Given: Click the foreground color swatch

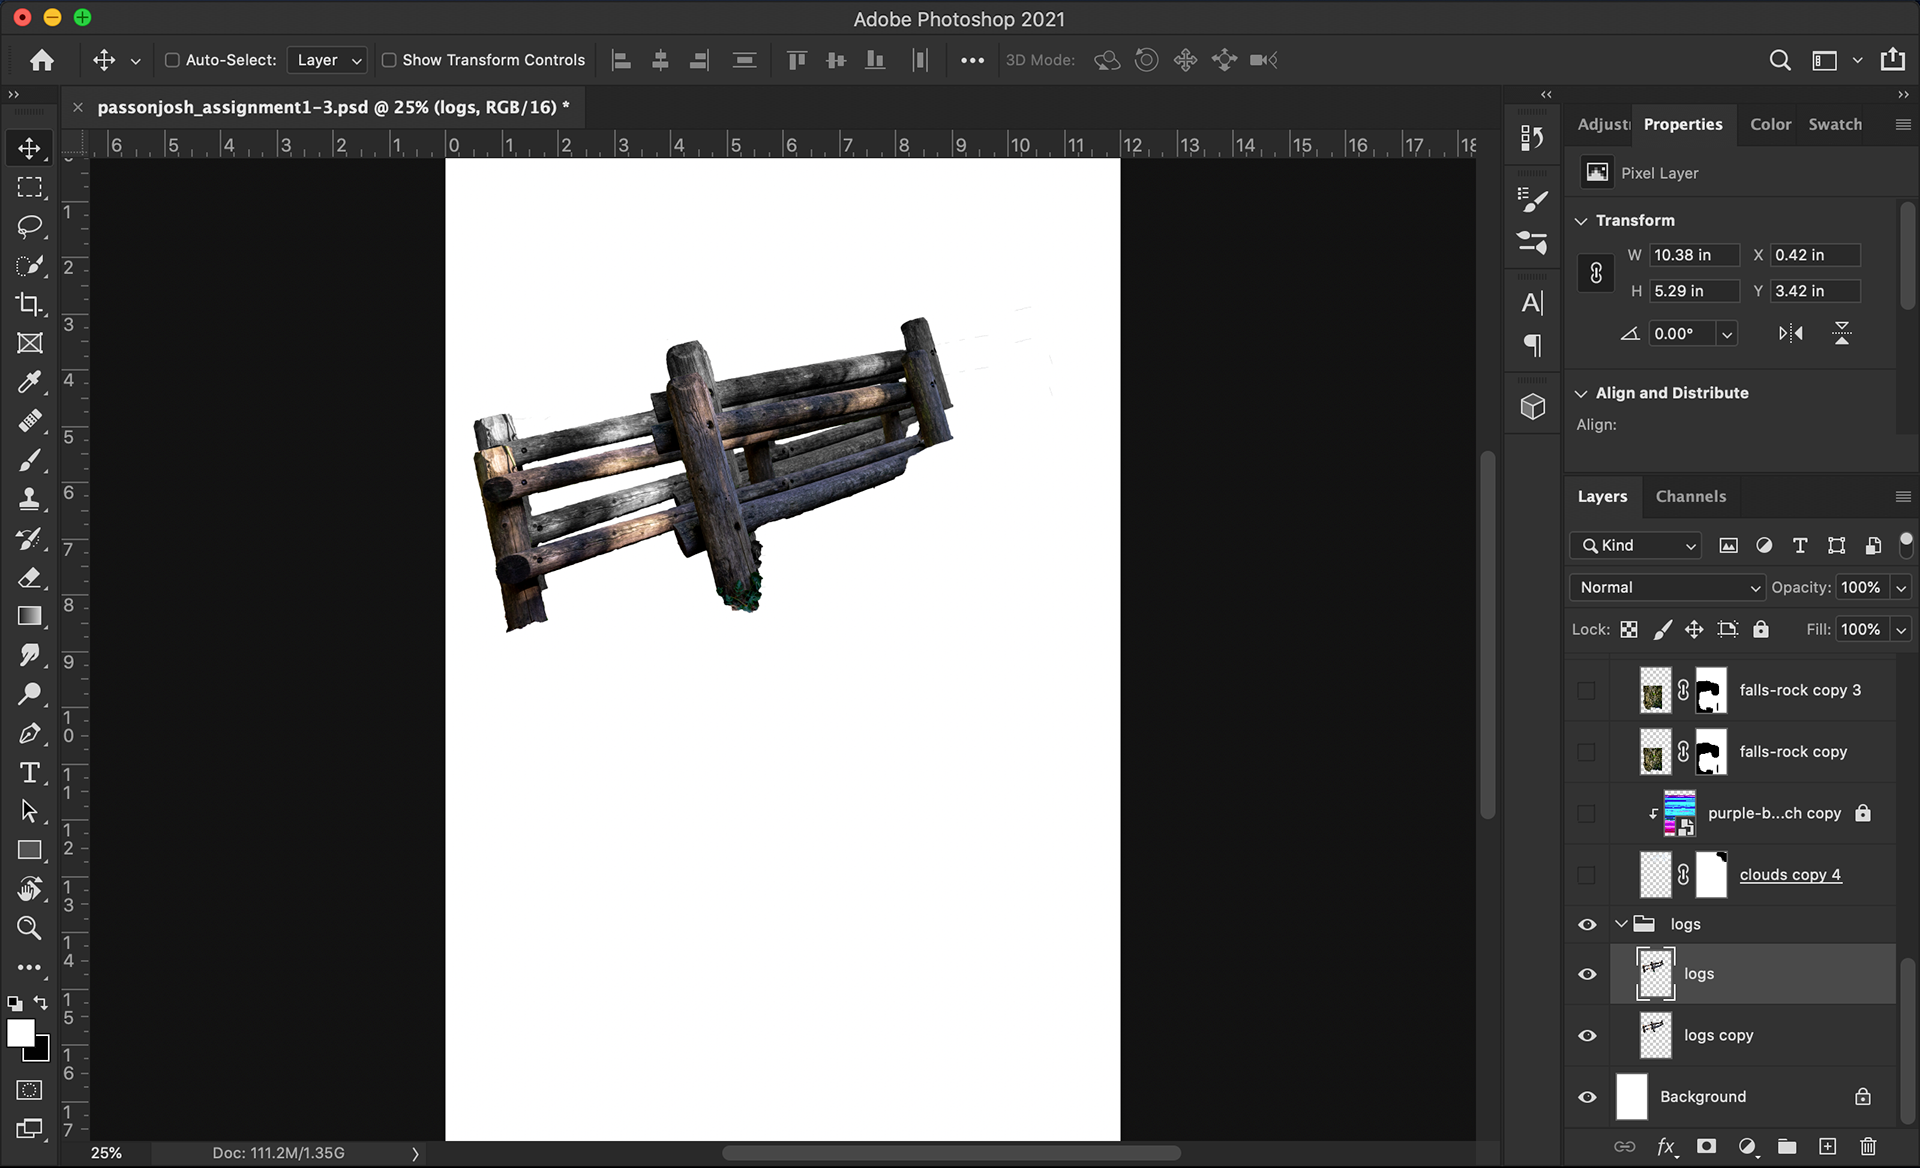Looking at the screenshot, I should click(x=20, y=1033).
